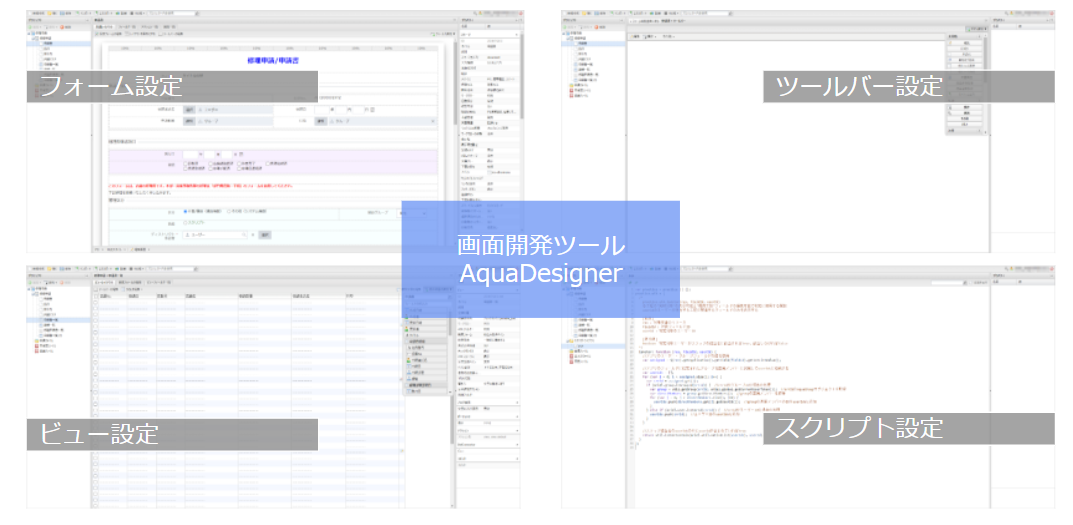This screenshot has width=1073, height=525.
Task: Check the first row checkbox in the view grid
Action: pos(95,303)
